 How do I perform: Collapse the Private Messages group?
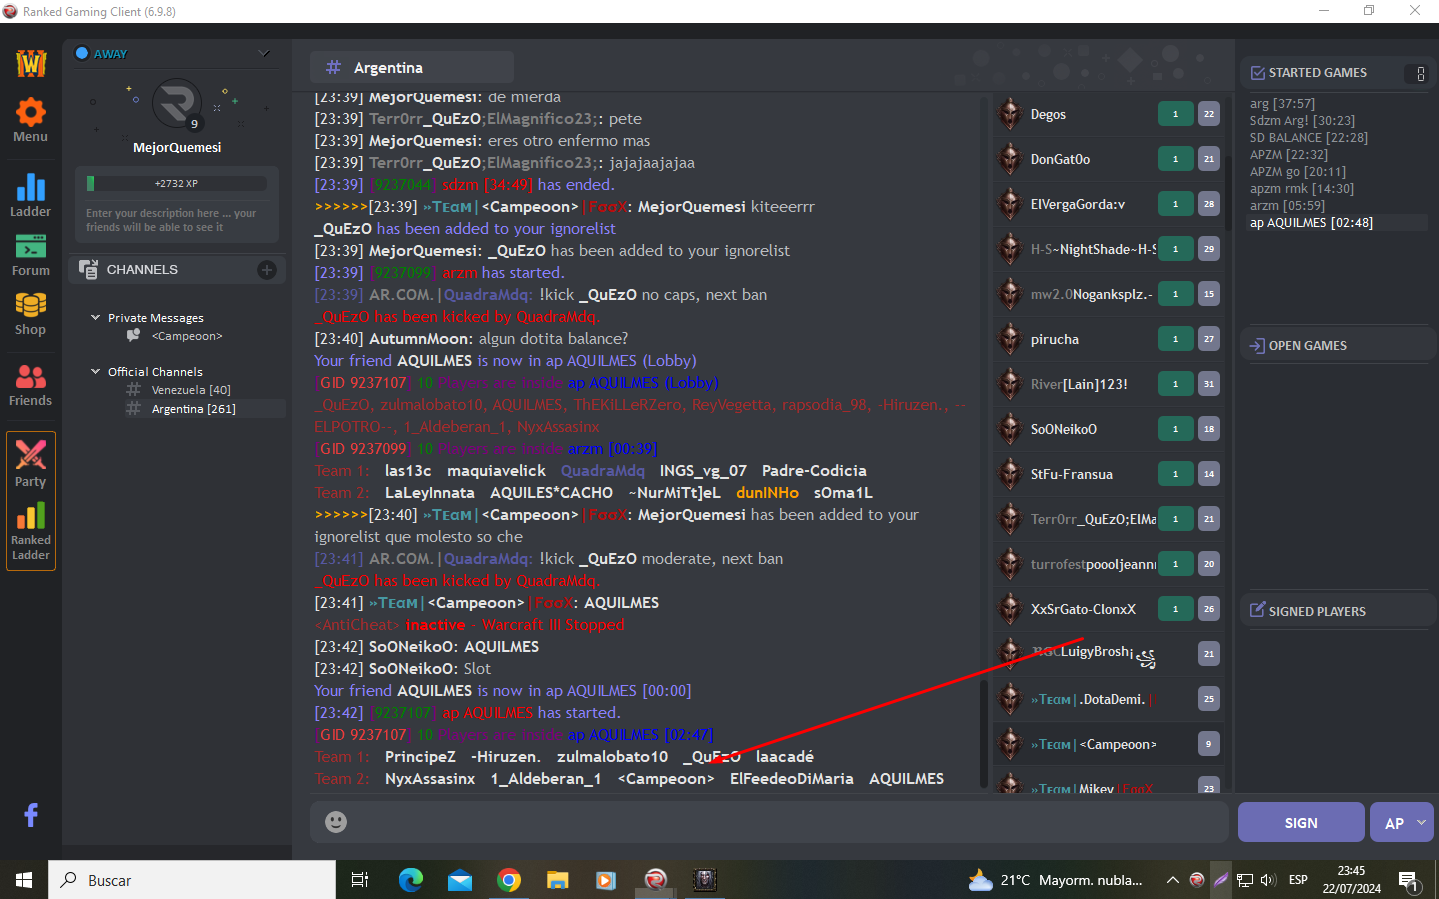pos(96,318)
